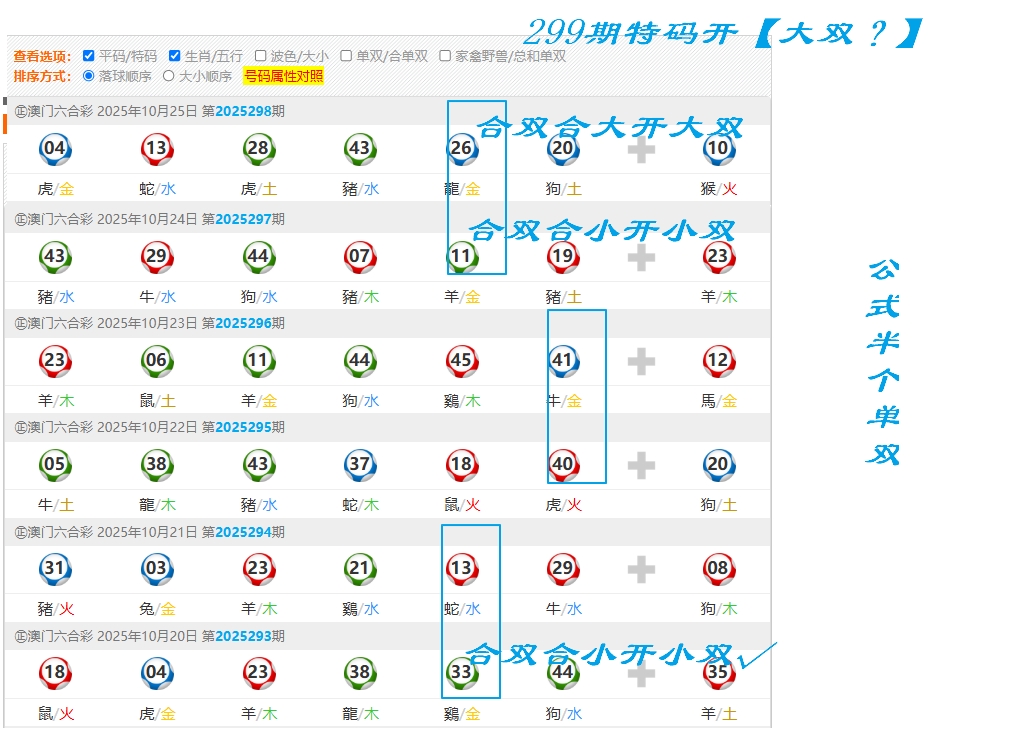Image resolution: width=1020 pixels, height=730 pixels.
Task: Select the 落球顺序 radio button
Action: (89, 76)
